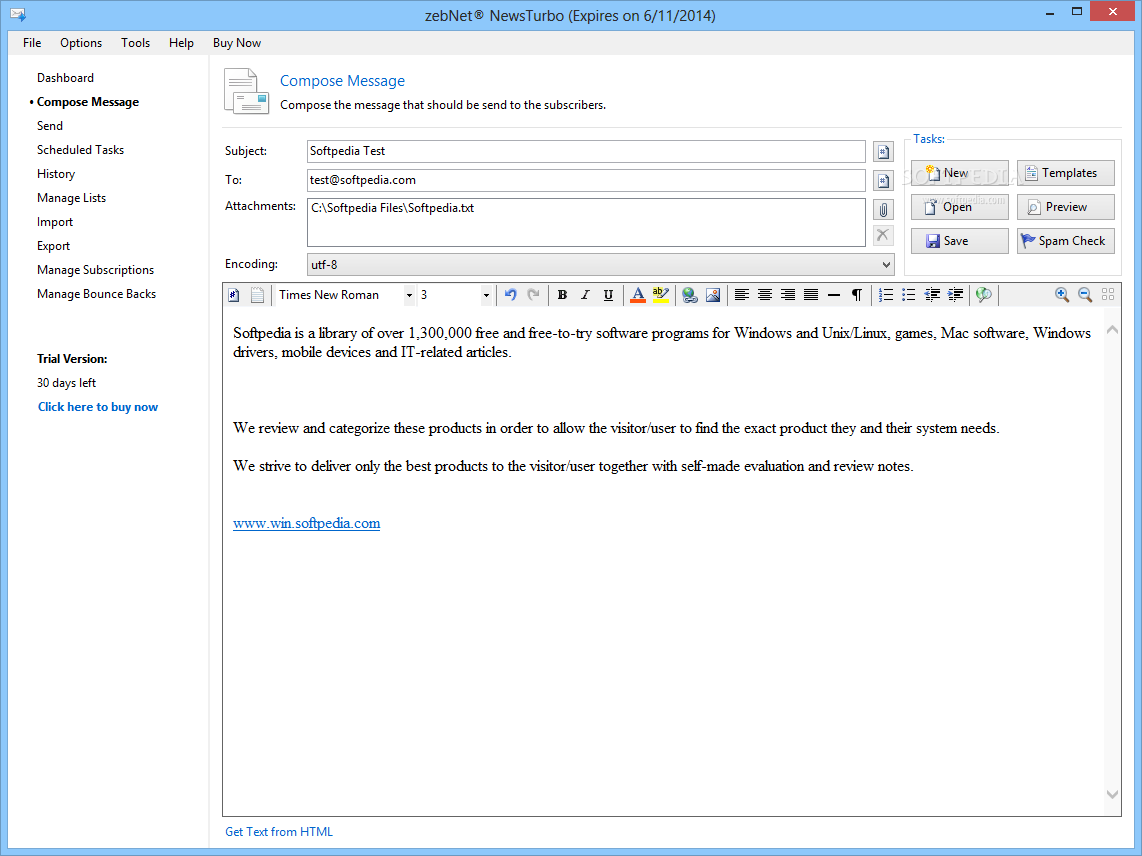Select Export in the sidebar

click(53, 246)
